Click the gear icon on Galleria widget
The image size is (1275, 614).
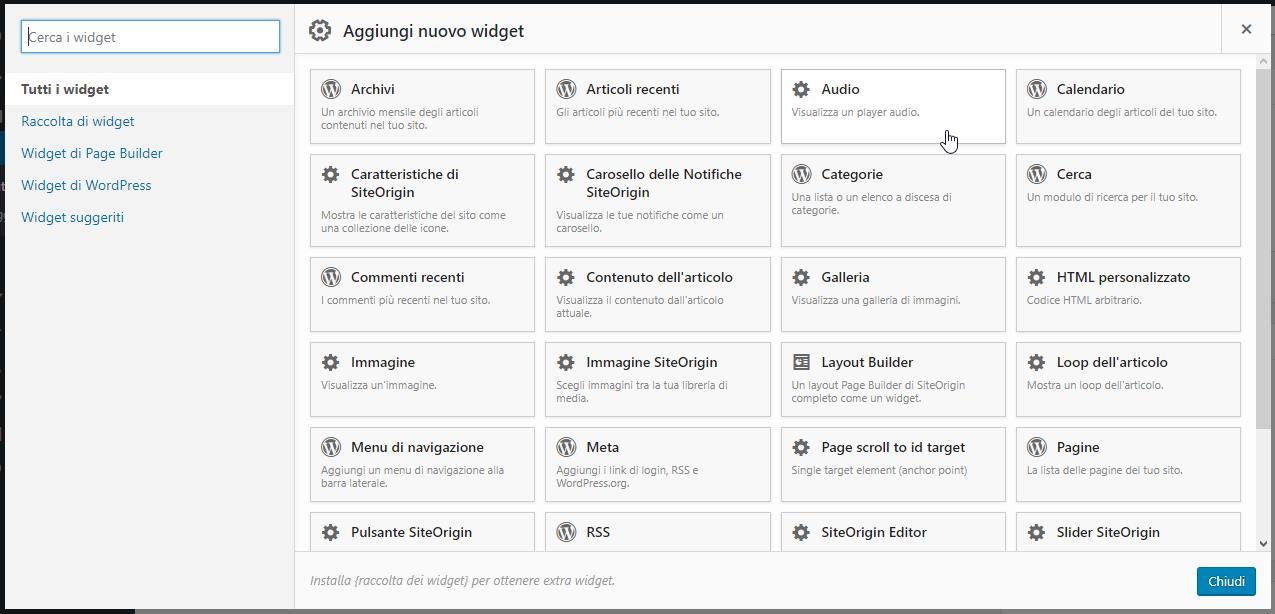coord(801,277)
